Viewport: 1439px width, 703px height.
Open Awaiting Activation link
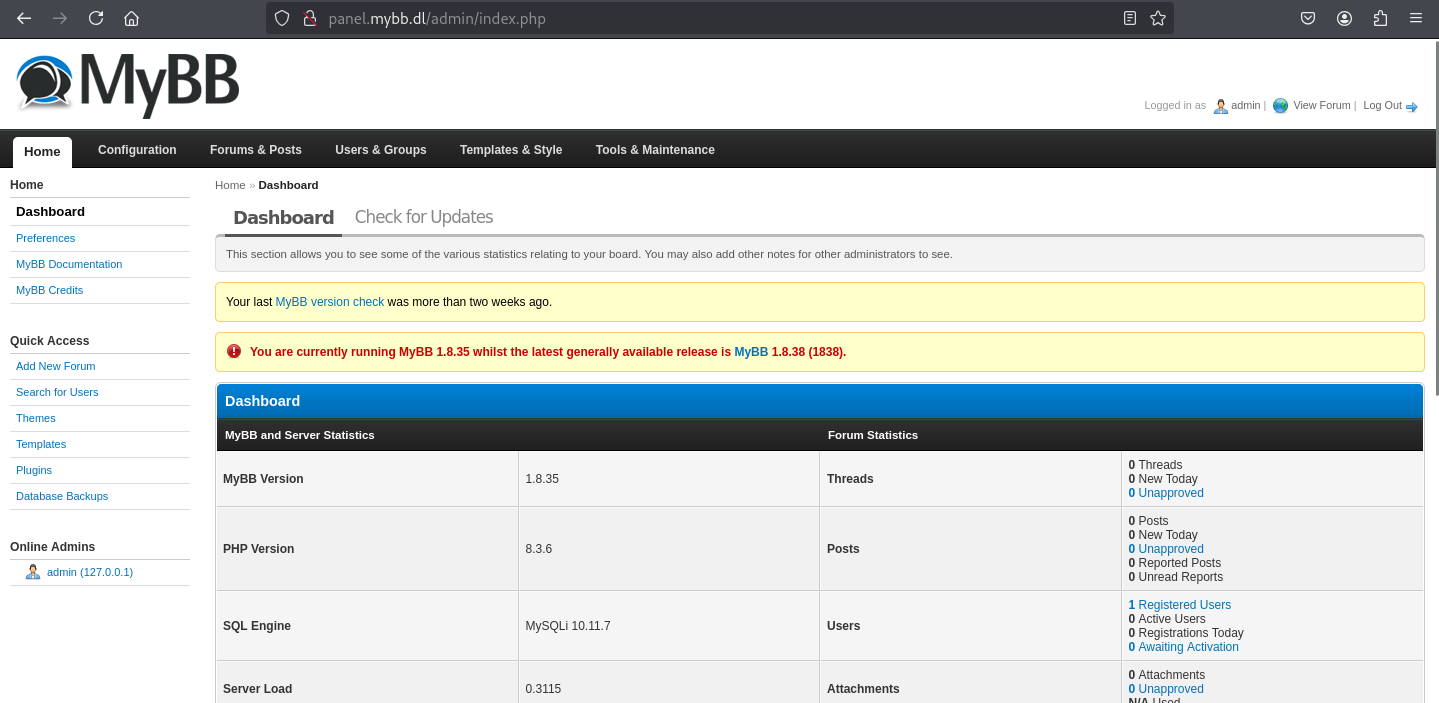click(x=1184, y=647)
